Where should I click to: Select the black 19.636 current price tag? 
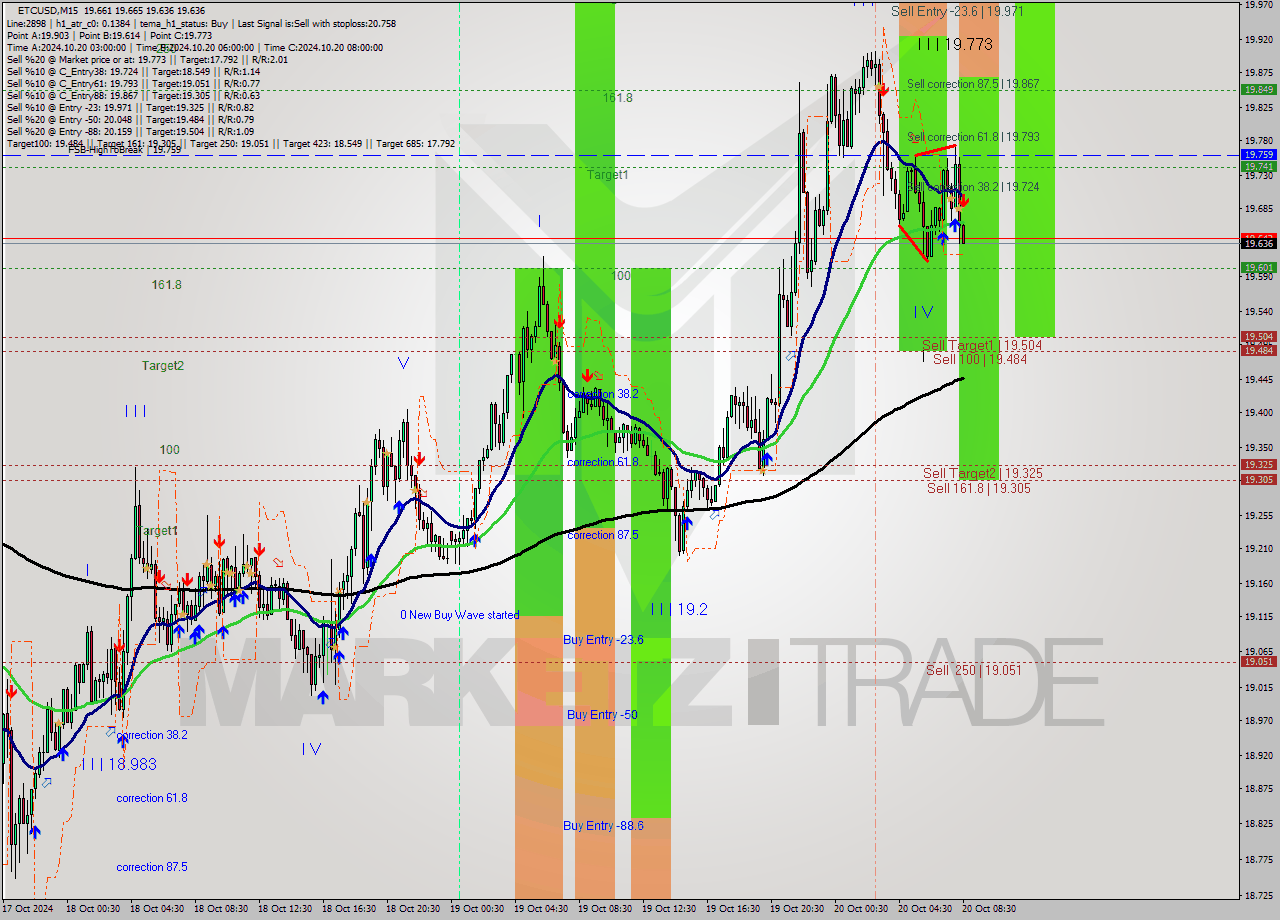point(1258,243)
